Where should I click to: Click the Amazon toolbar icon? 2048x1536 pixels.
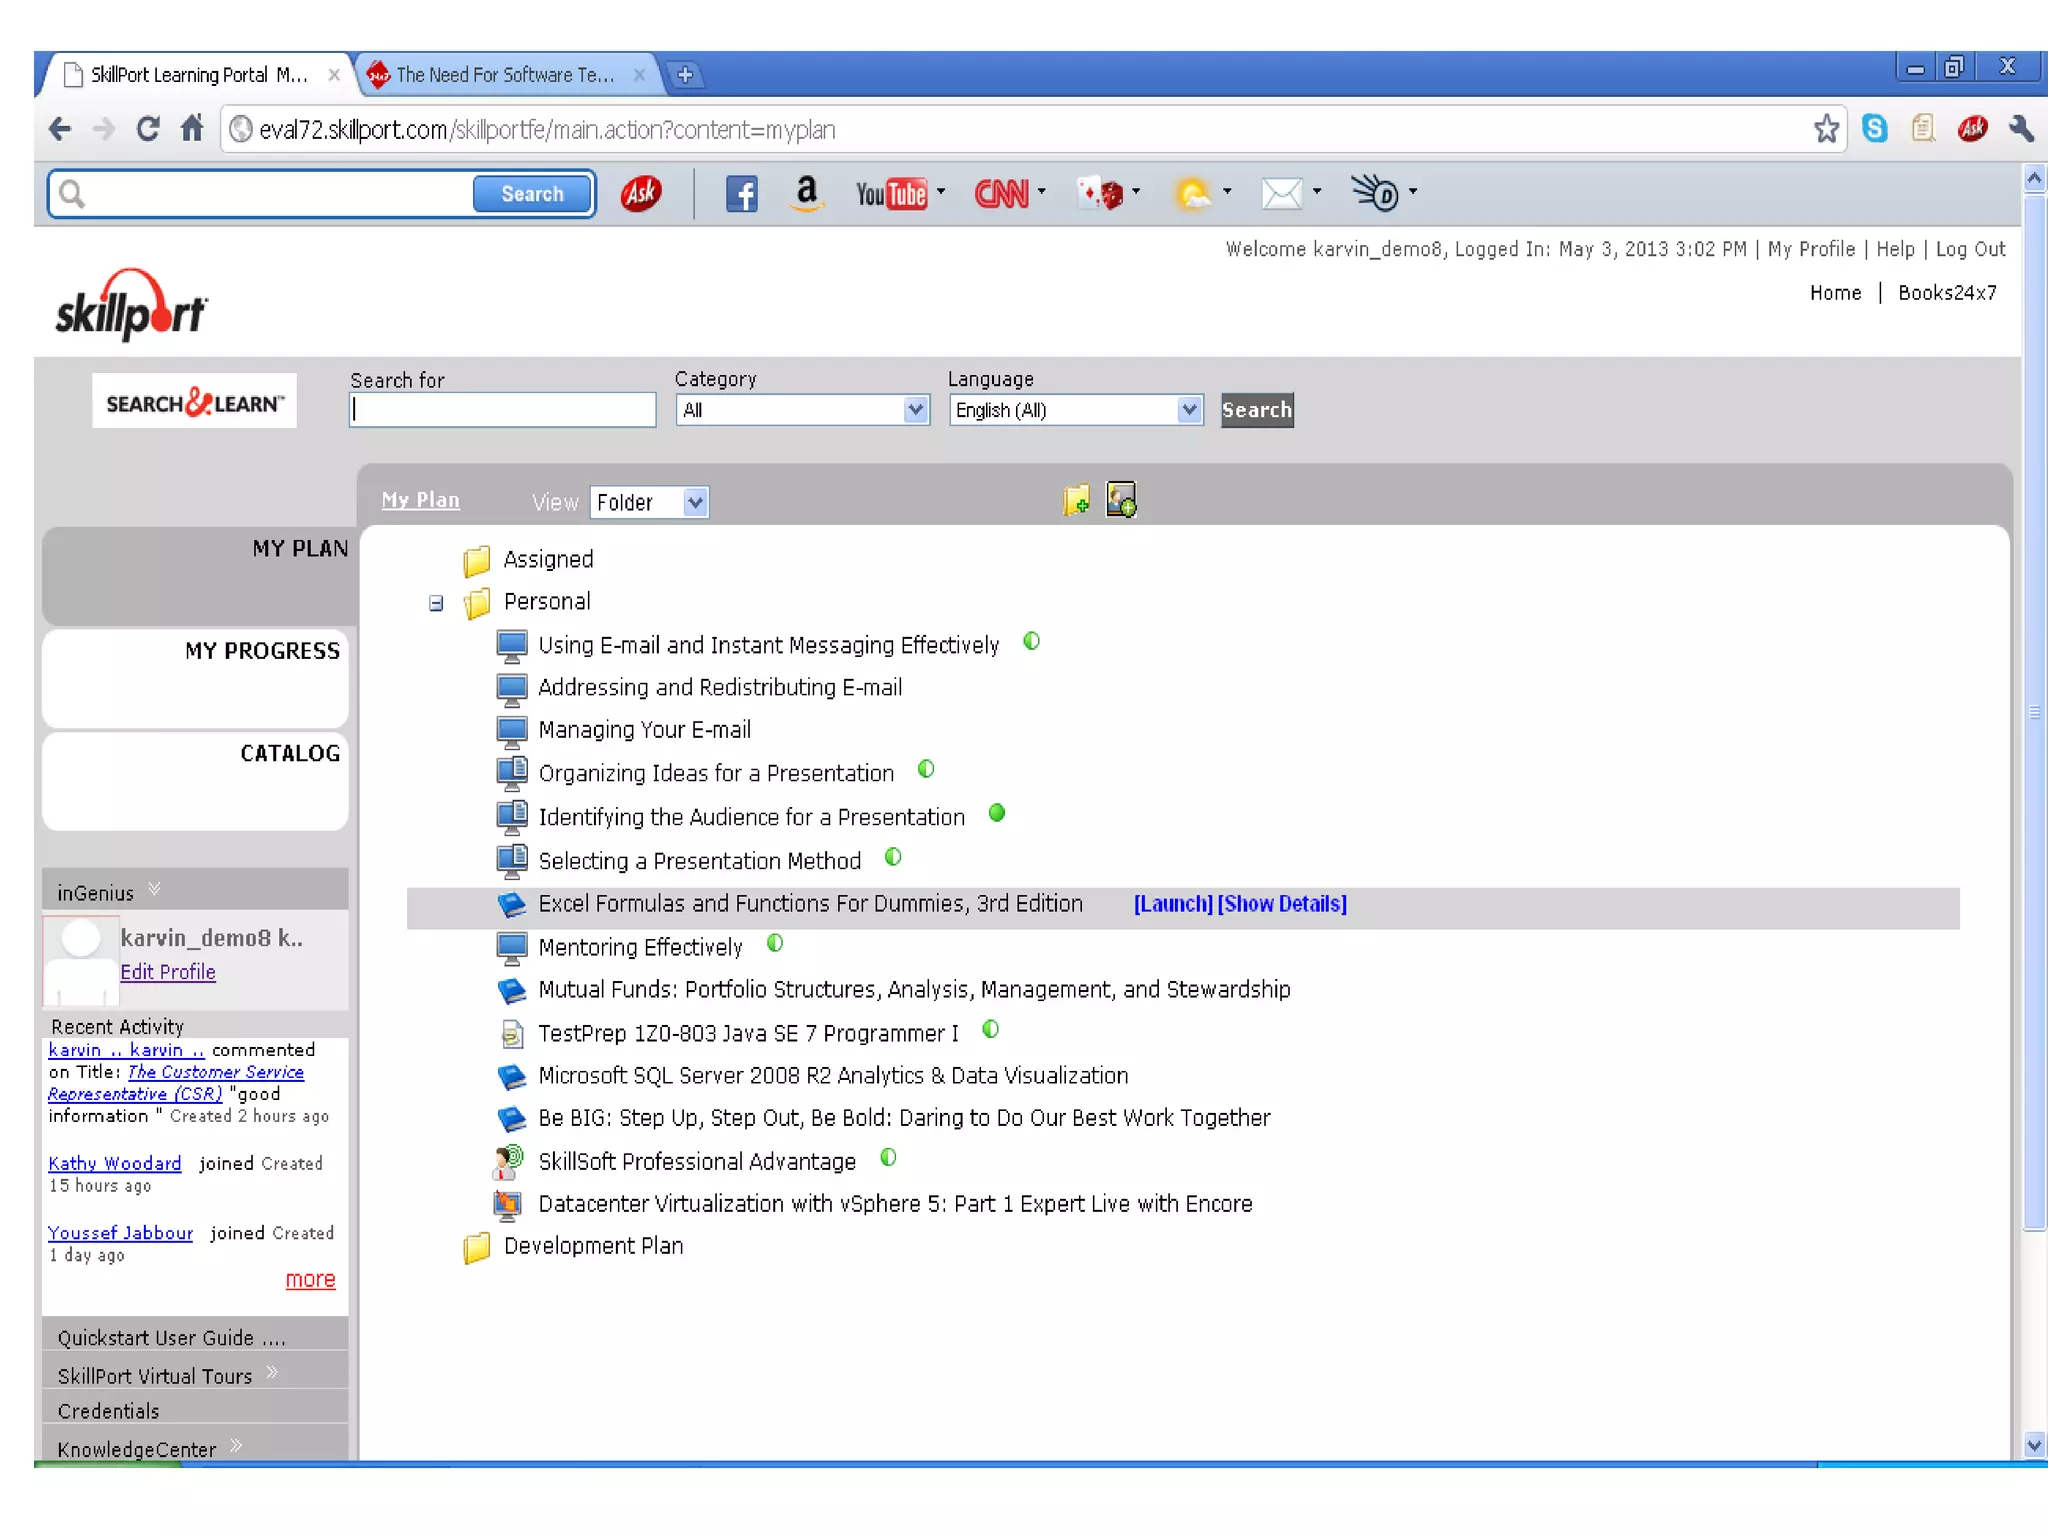click(806, 193)
